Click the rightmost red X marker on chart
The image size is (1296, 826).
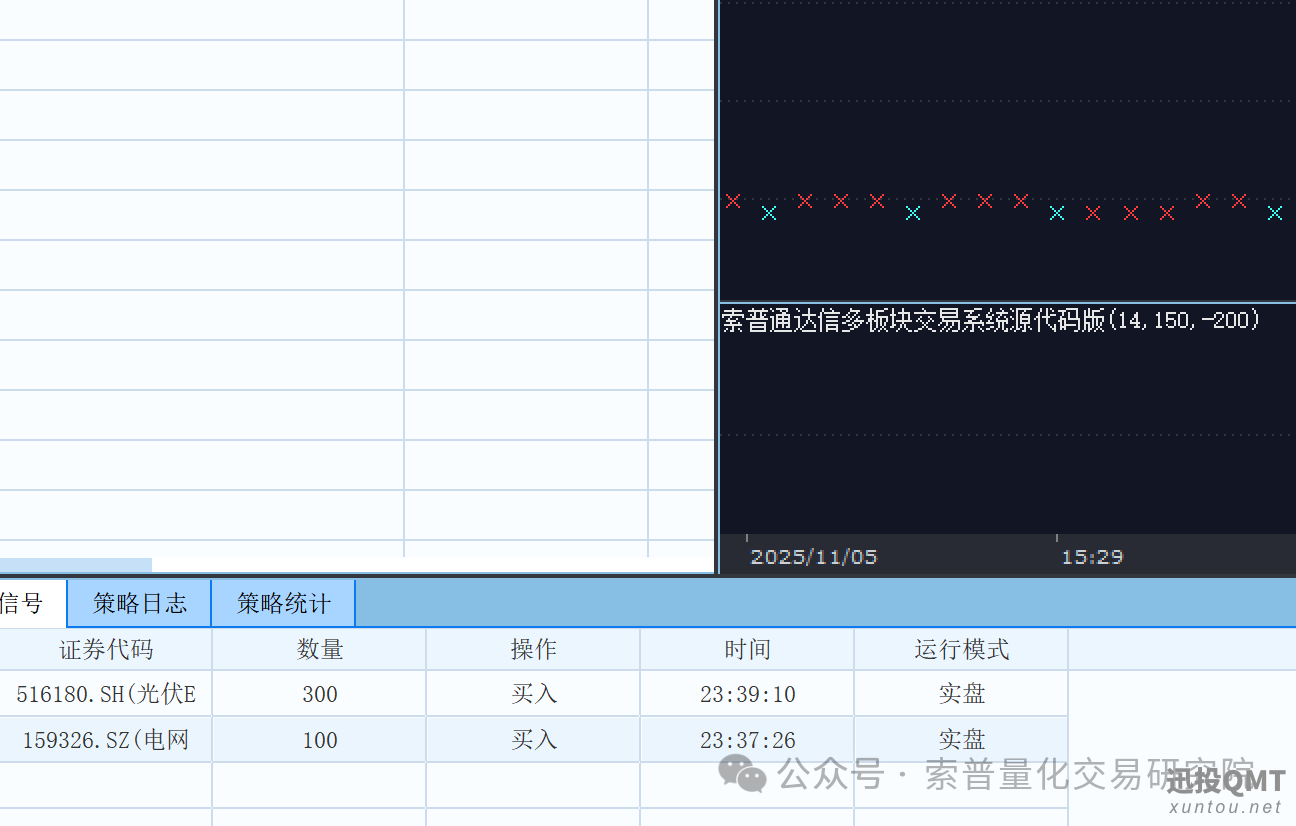click(1238, 200)
